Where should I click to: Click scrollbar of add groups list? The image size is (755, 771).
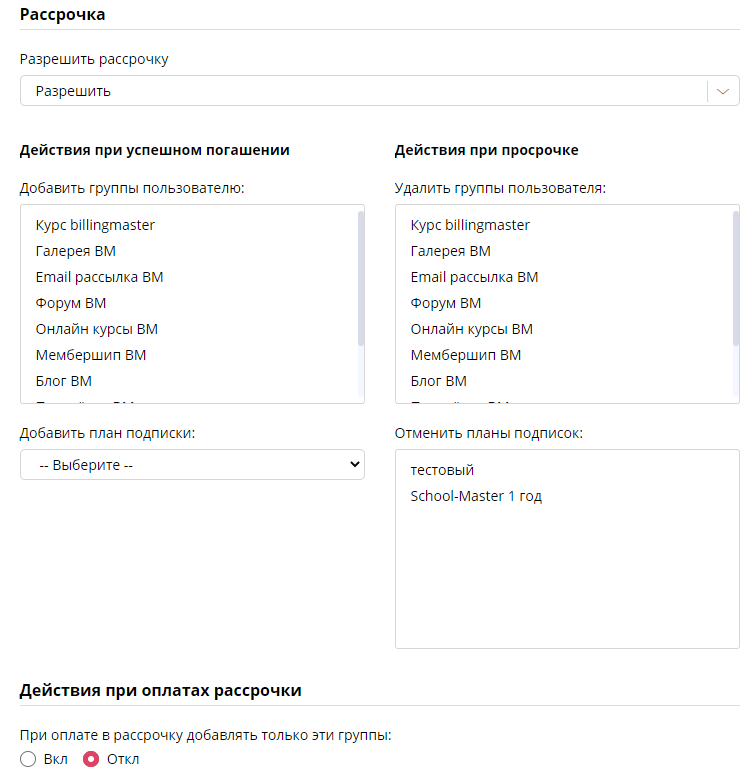pyautogui.click(x=361, y=278)
